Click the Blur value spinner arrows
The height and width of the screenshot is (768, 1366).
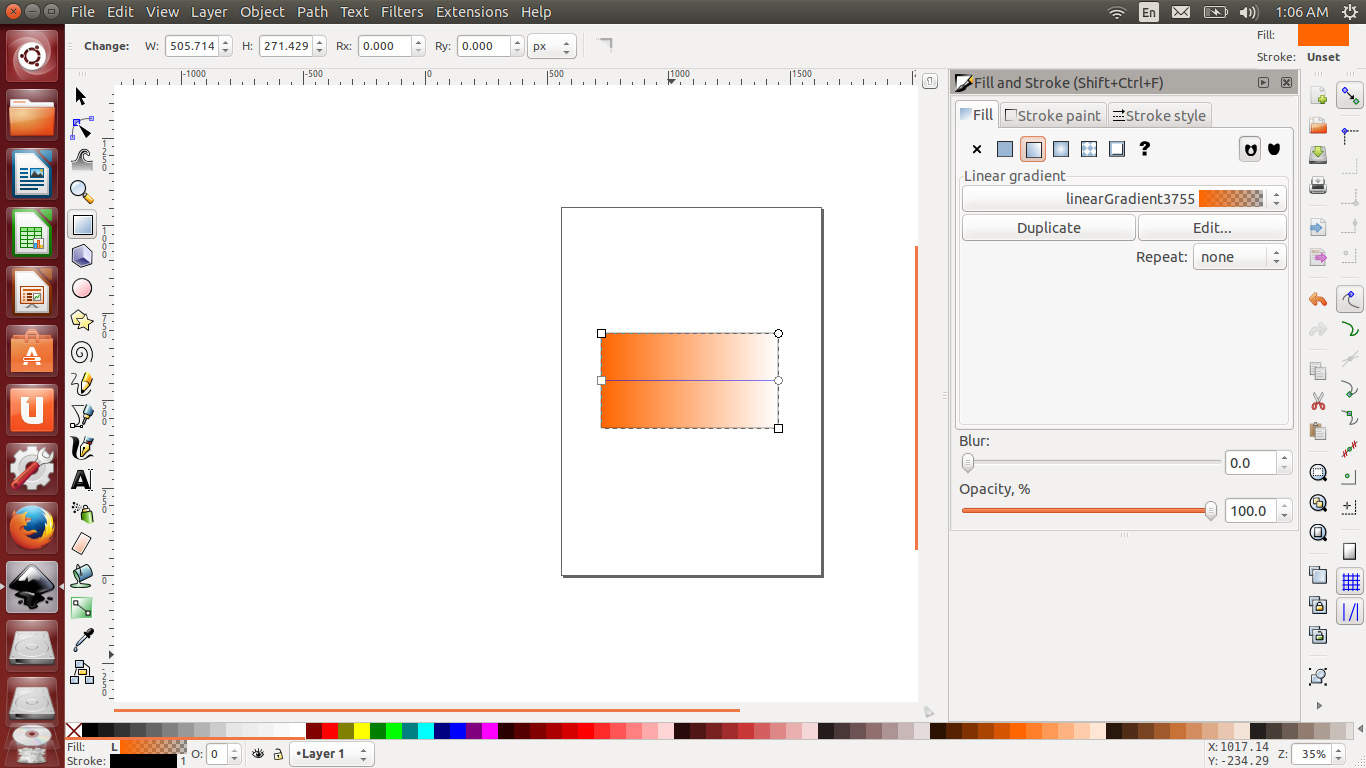(1284, 463)
